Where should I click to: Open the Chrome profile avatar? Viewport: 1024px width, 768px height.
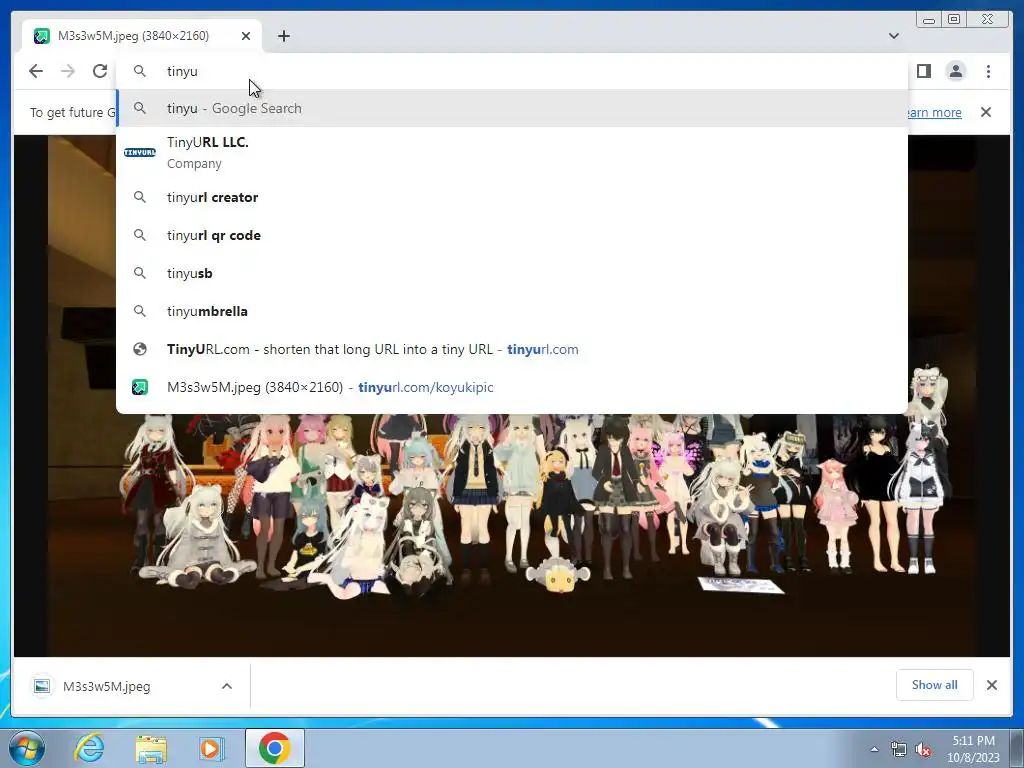[955, 71]
